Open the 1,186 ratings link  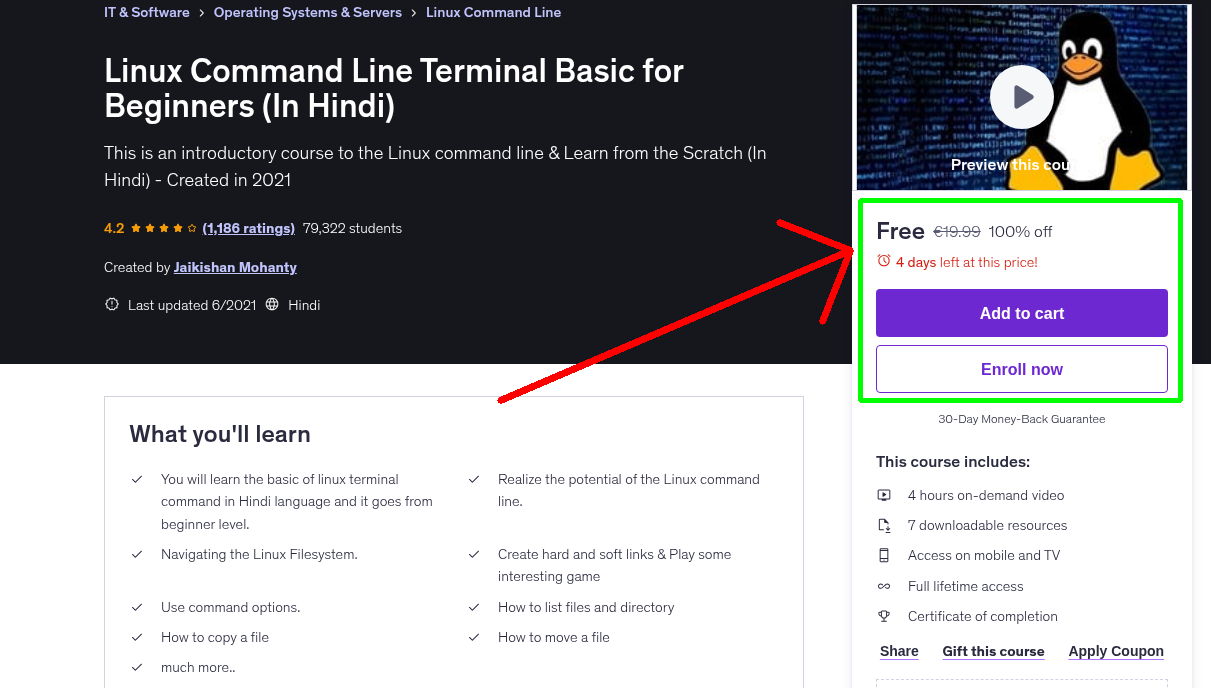(248, 228)
